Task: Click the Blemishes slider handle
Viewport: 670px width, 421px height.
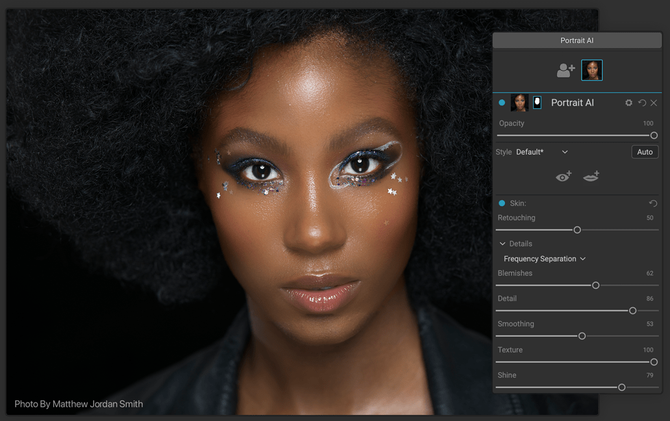Action: [596, 285]
